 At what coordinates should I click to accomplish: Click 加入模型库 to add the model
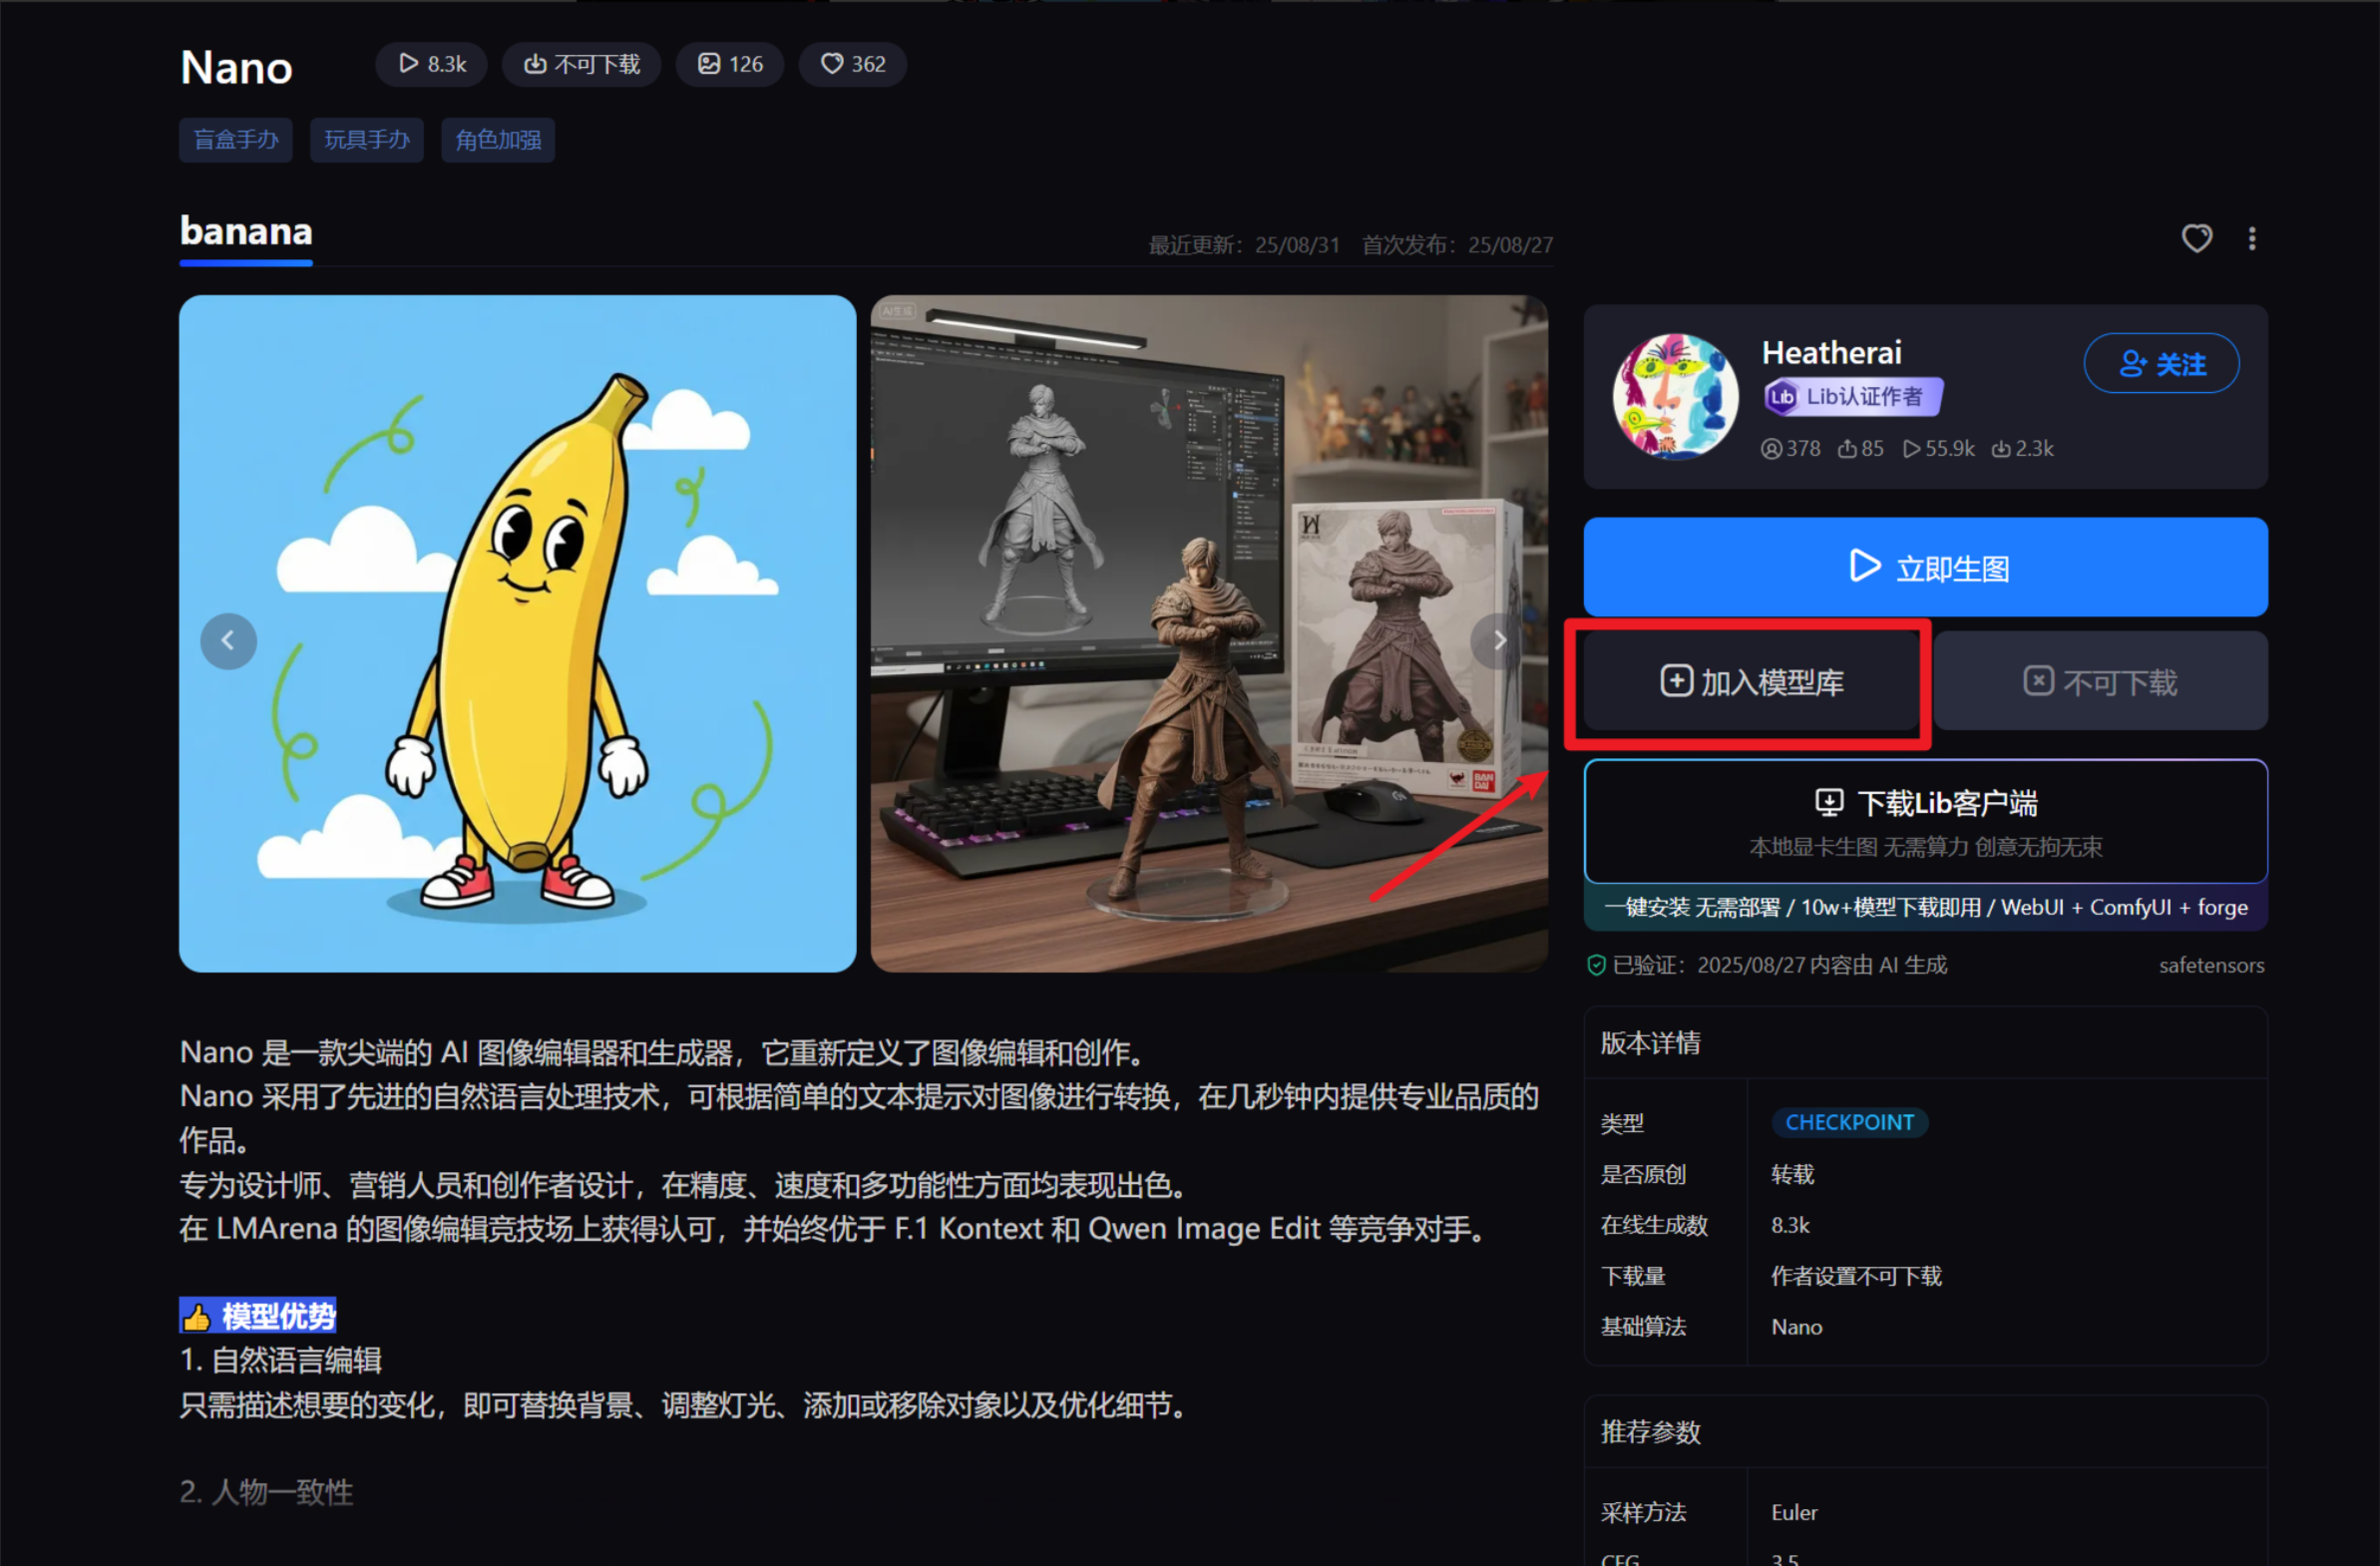click(1750, 682)
